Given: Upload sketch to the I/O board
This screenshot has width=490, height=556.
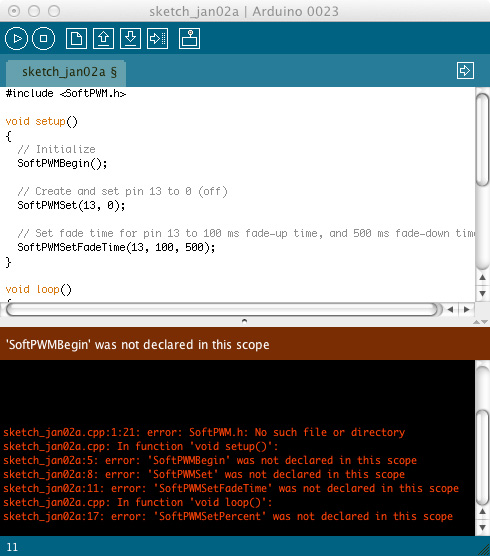Looking at the screenshot, I should [157, 38].
